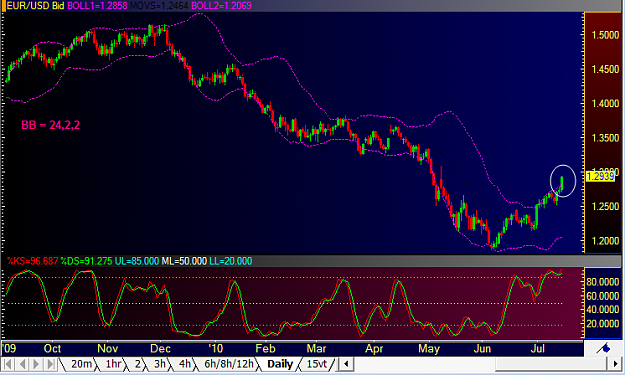This screenshot has width=625, height=375.
Task: Click the pushpin icon at bottom right
Action: coord(603,349)
